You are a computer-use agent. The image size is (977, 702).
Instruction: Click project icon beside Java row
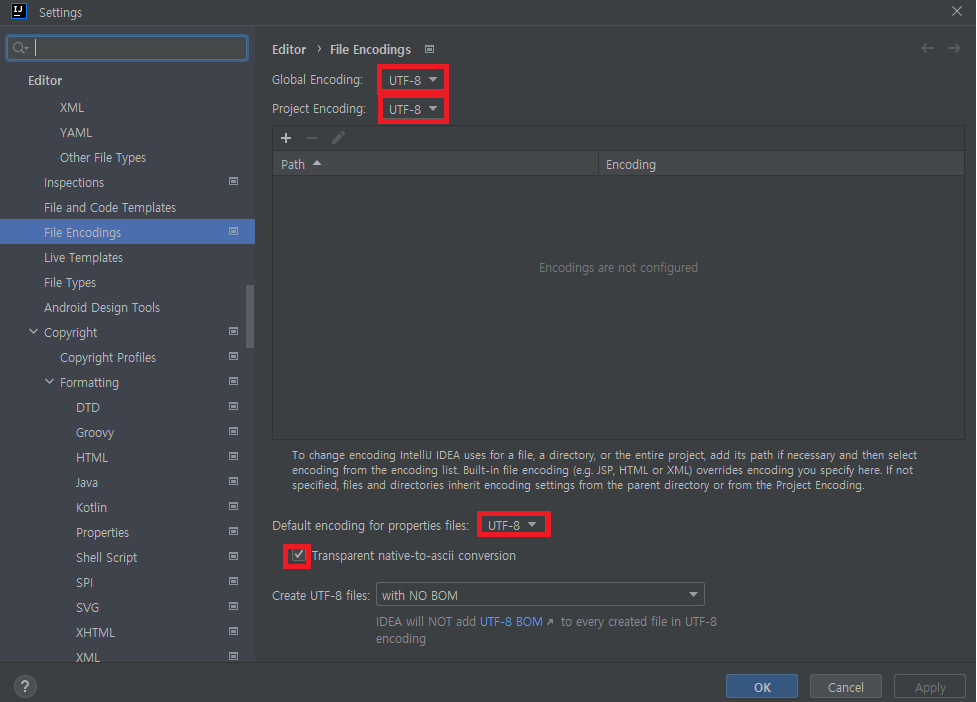pyautogui.click(x=234, y=481)
